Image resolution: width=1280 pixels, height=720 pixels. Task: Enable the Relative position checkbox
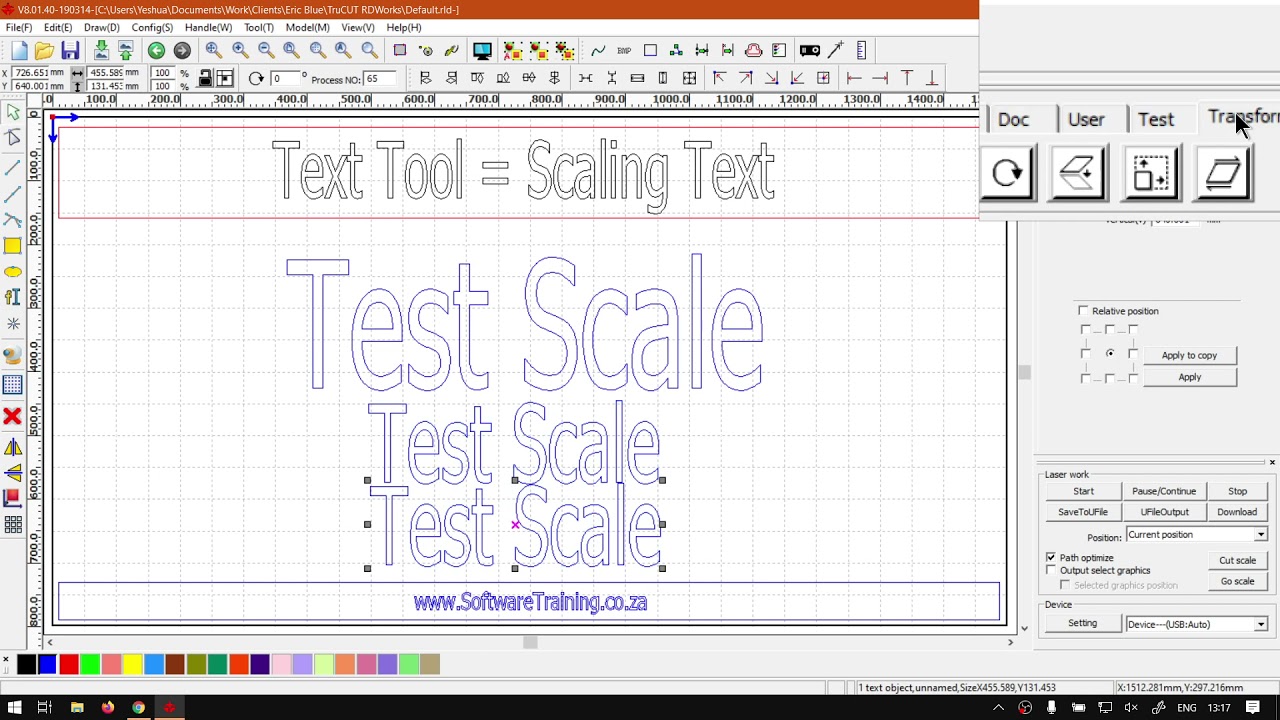click(1083, 311)
